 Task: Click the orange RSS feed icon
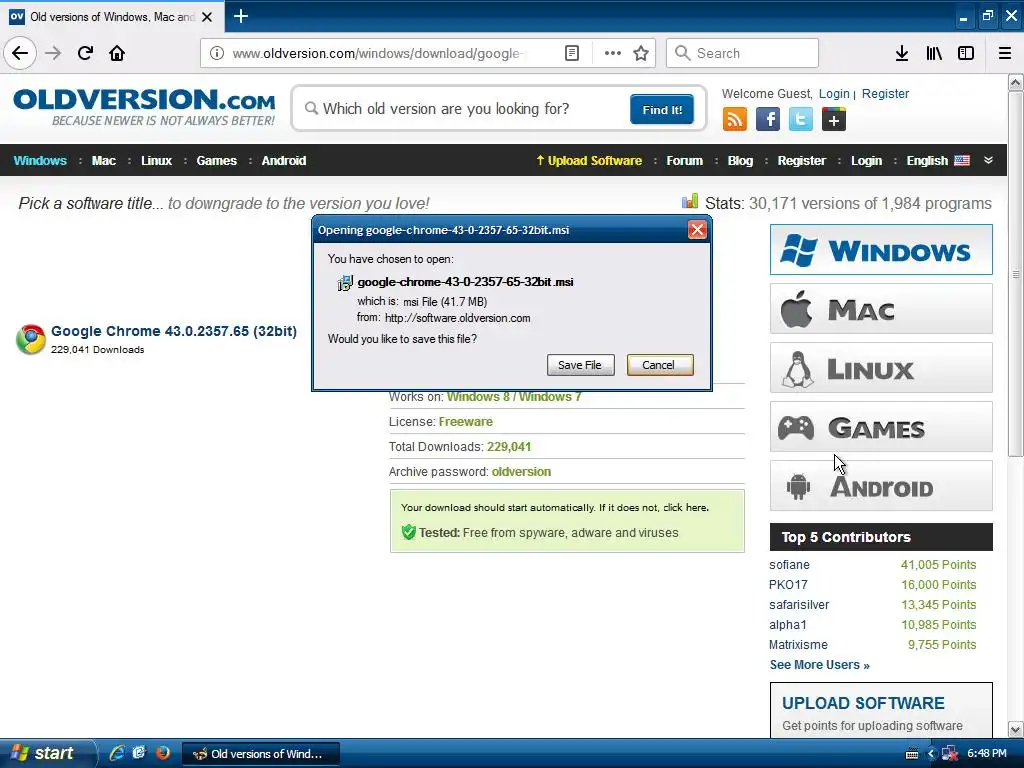(x=735, y=120)
